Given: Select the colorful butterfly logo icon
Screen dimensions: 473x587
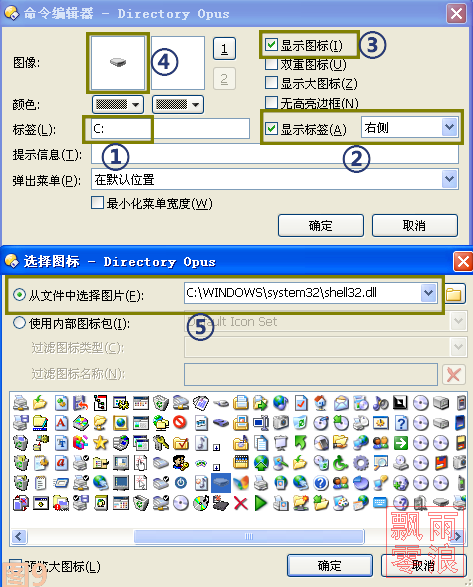Looking at the screenshot, I should (240, 483).
